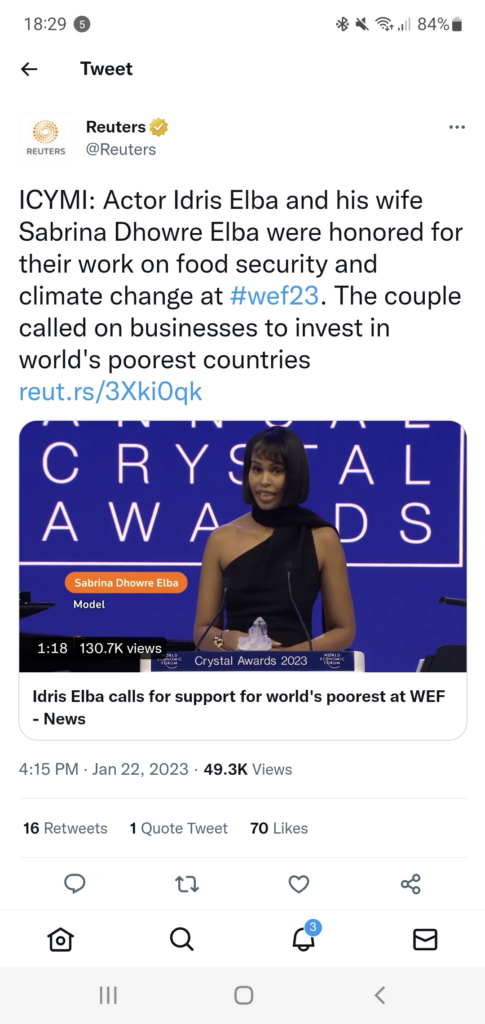
Task: Tap the retweet arrows icon
Action: coord(187,884)
